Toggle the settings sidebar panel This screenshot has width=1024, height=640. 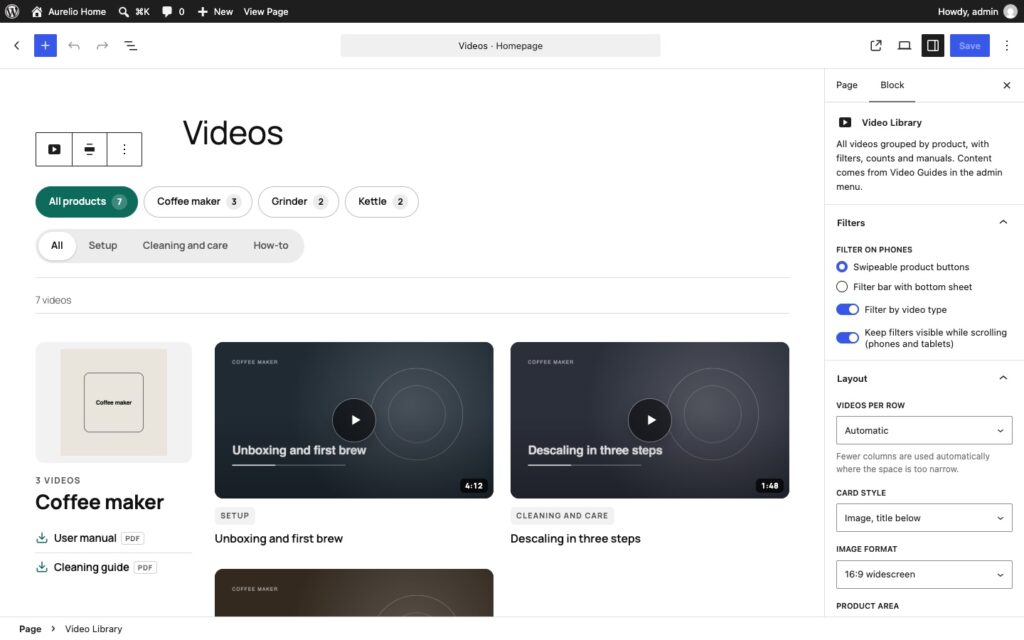933,46
